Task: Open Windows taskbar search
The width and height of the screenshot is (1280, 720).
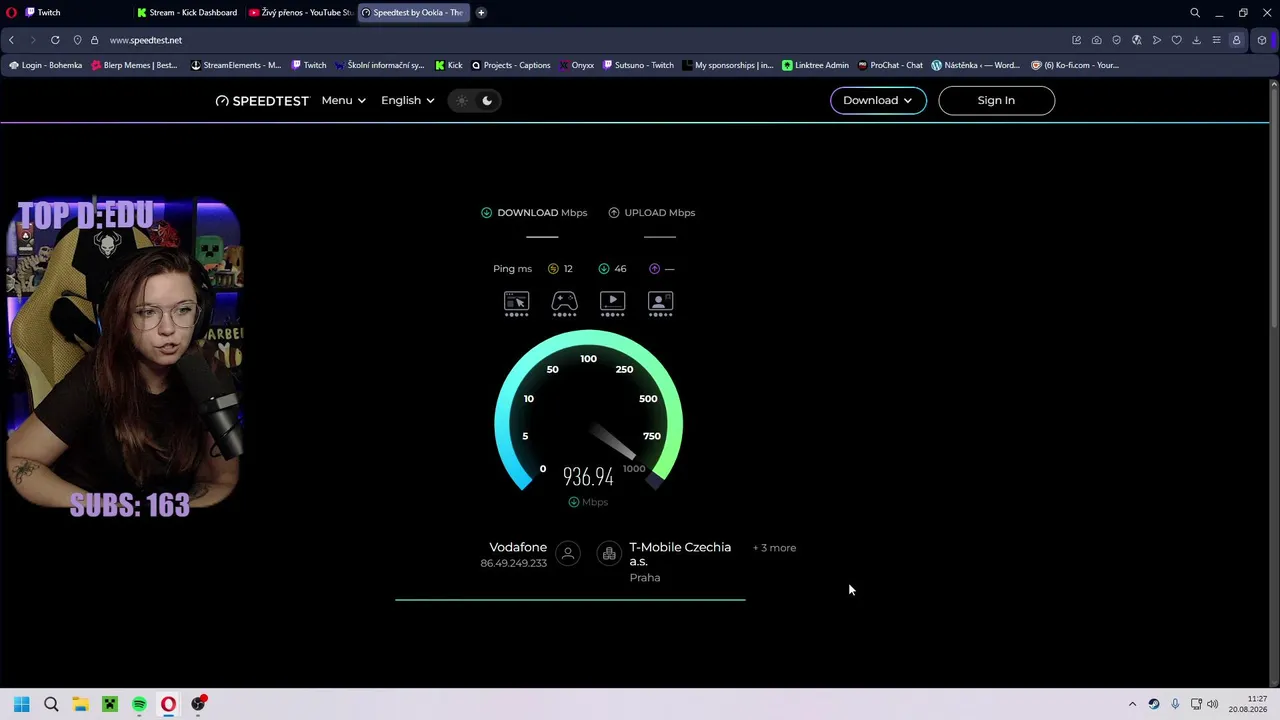Action: click(x=51, y=704)
